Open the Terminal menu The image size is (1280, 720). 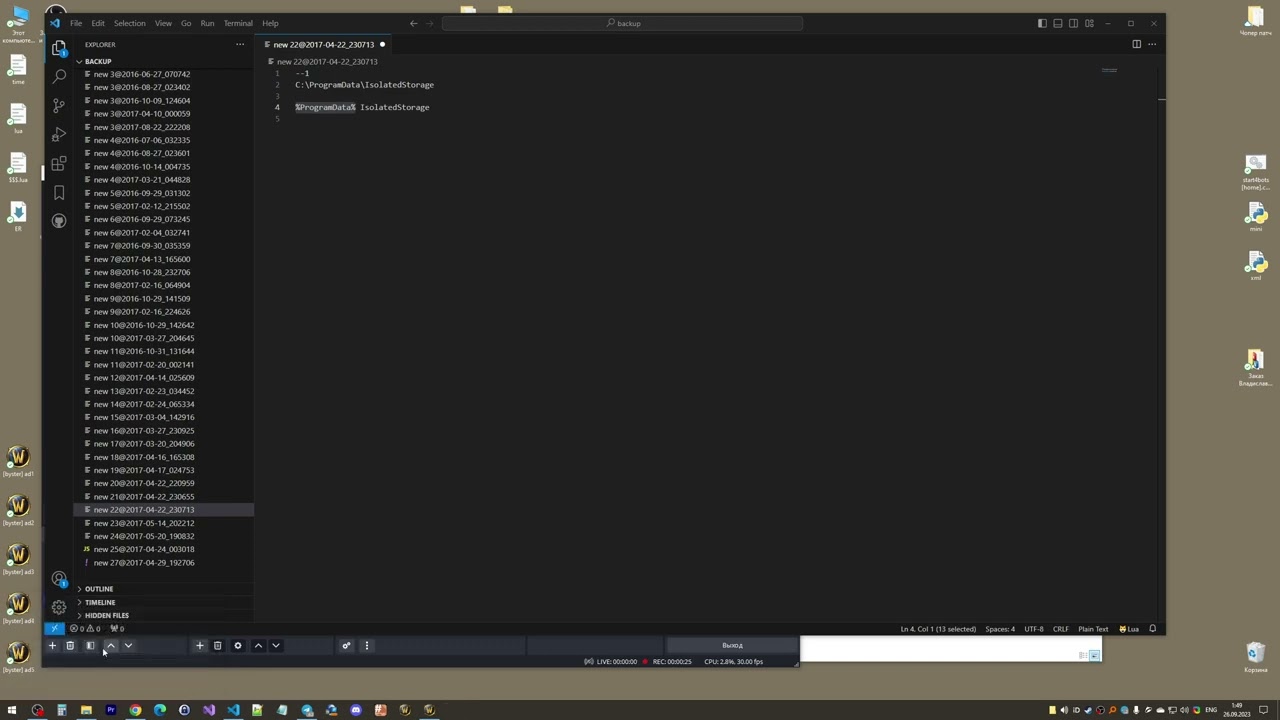click(238, 23)
